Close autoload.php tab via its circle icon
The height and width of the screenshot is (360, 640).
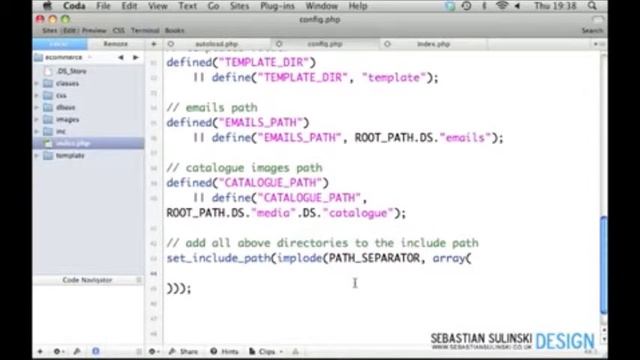pos(171,44)
